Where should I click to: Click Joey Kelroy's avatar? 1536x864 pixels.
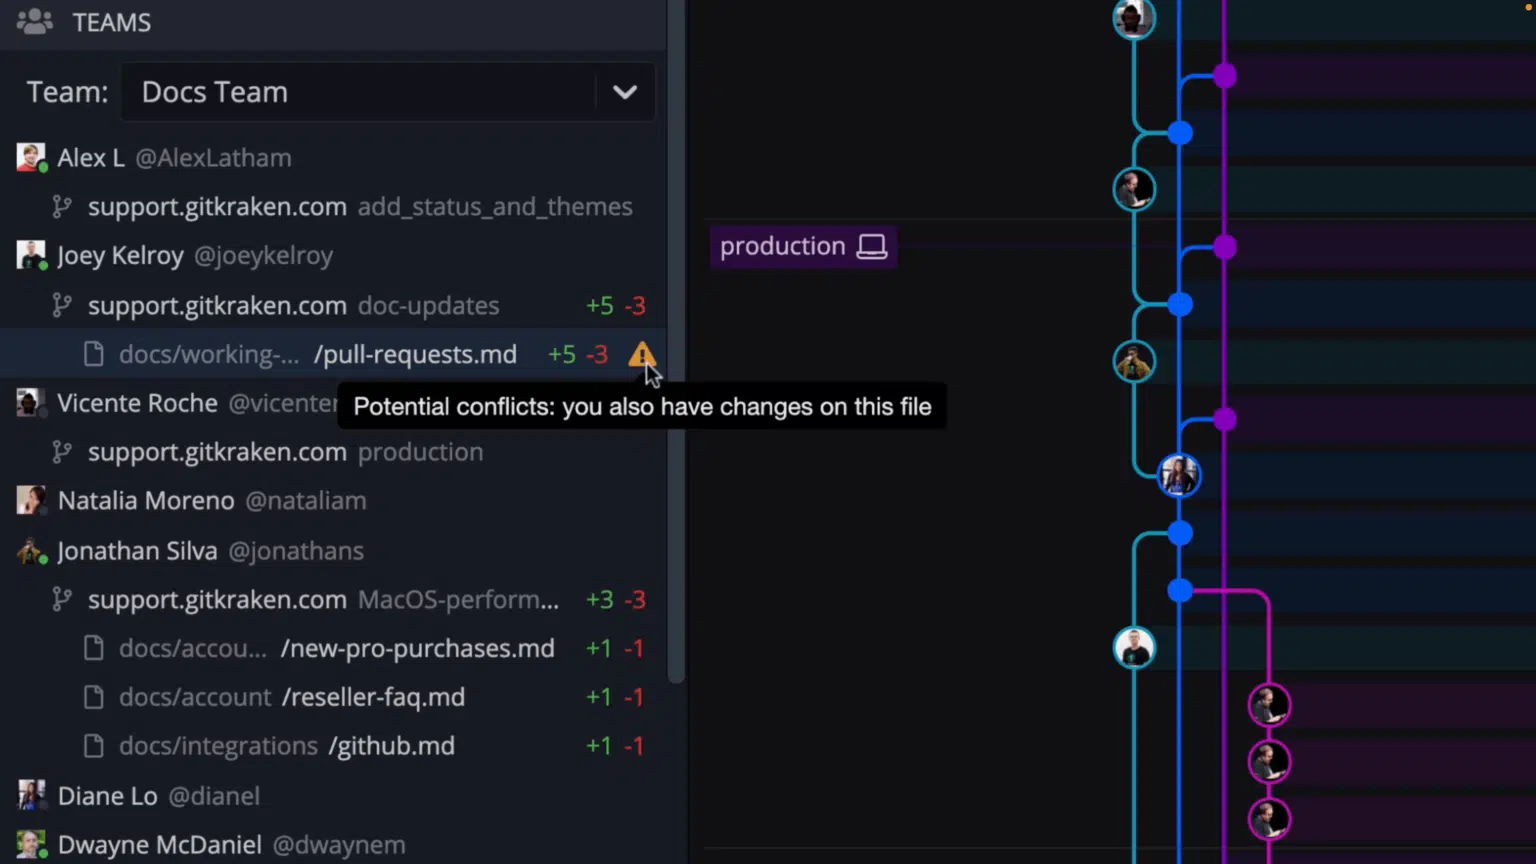click(31, 255)
